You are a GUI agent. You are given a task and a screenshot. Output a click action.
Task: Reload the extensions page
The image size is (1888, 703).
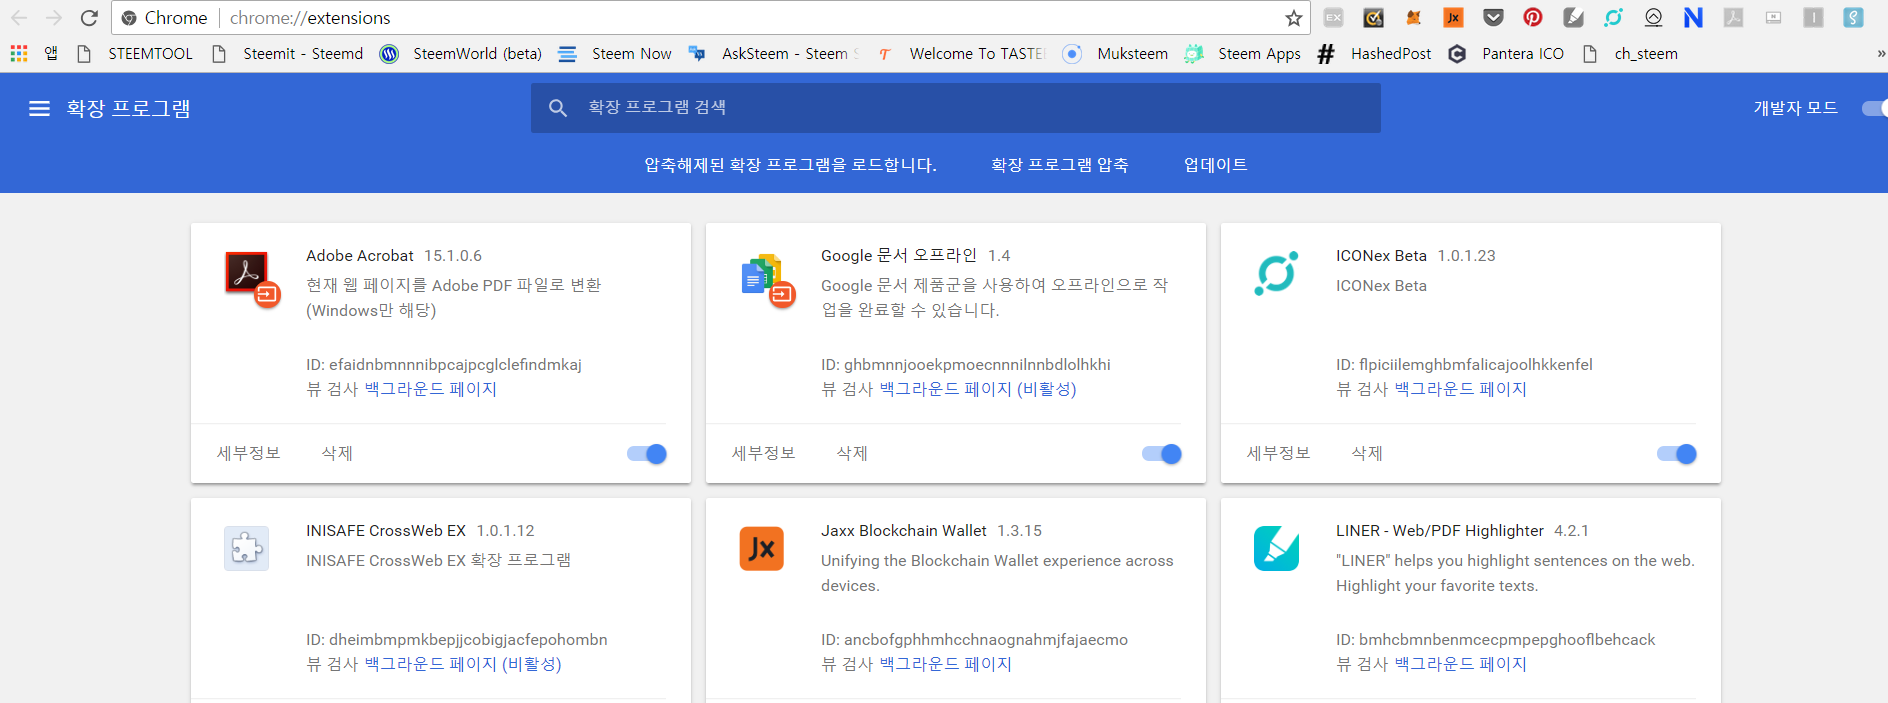point(89,18)
